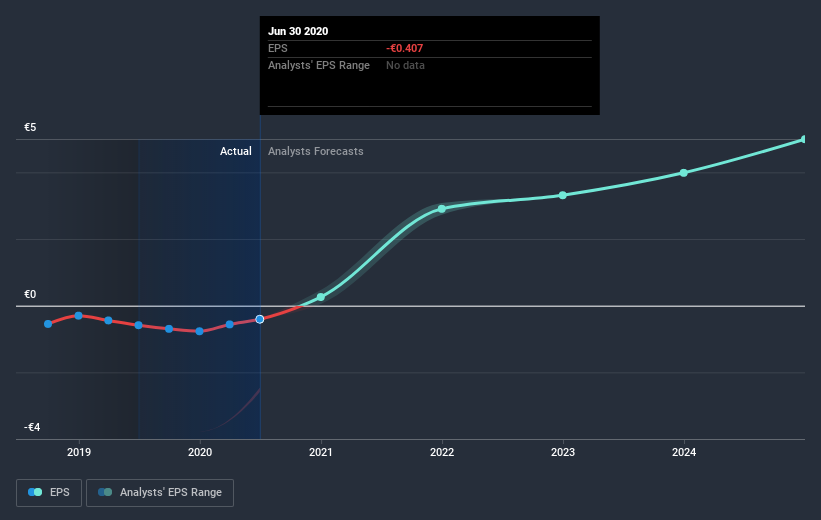
Task: Select the 2023 forecast data point
Action: click(x=563, y=195)
